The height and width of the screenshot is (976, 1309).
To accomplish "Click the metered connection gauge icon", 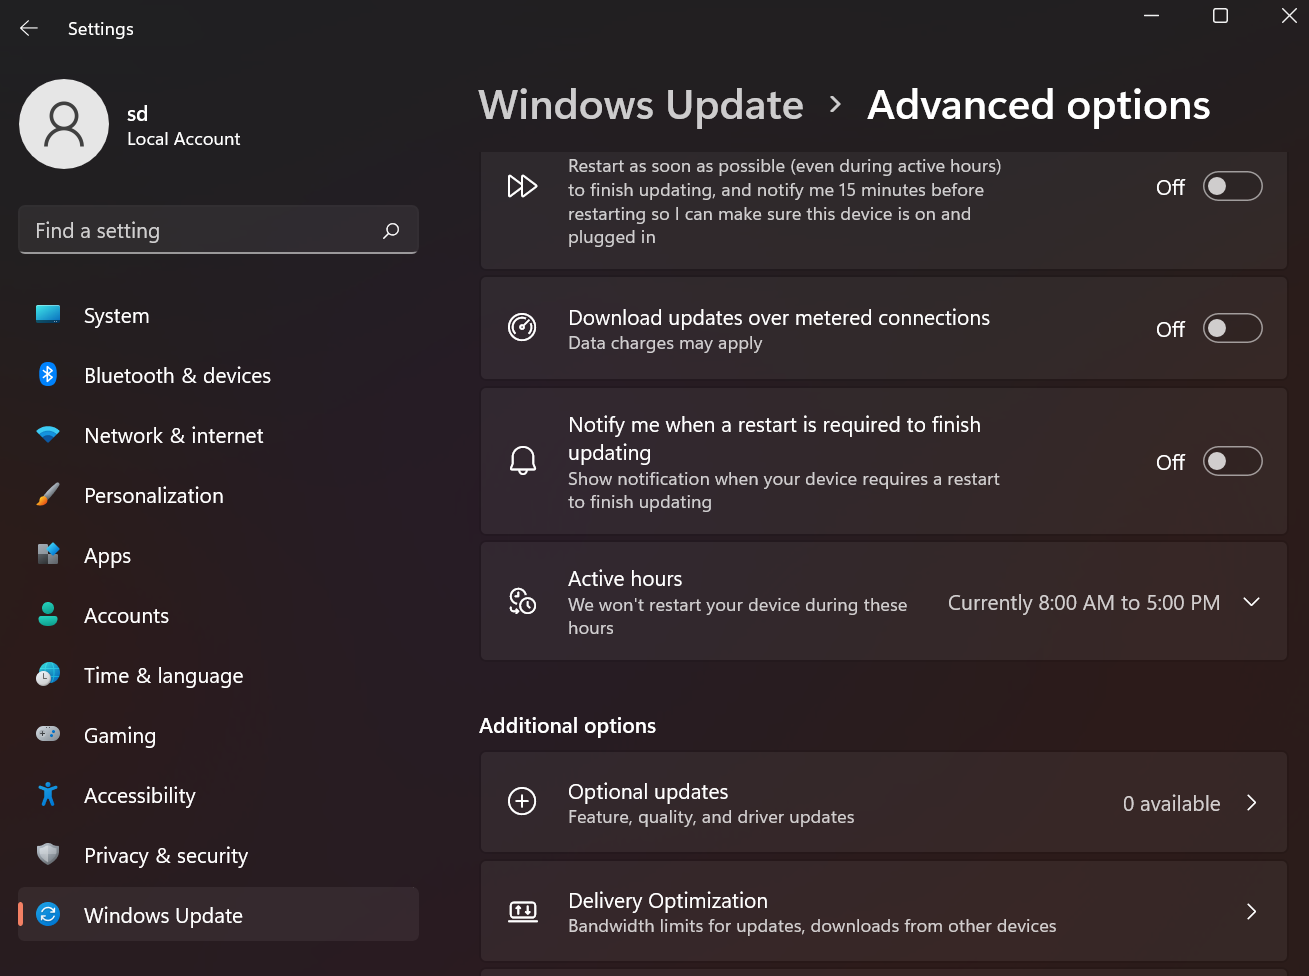I will pos(522,328).
